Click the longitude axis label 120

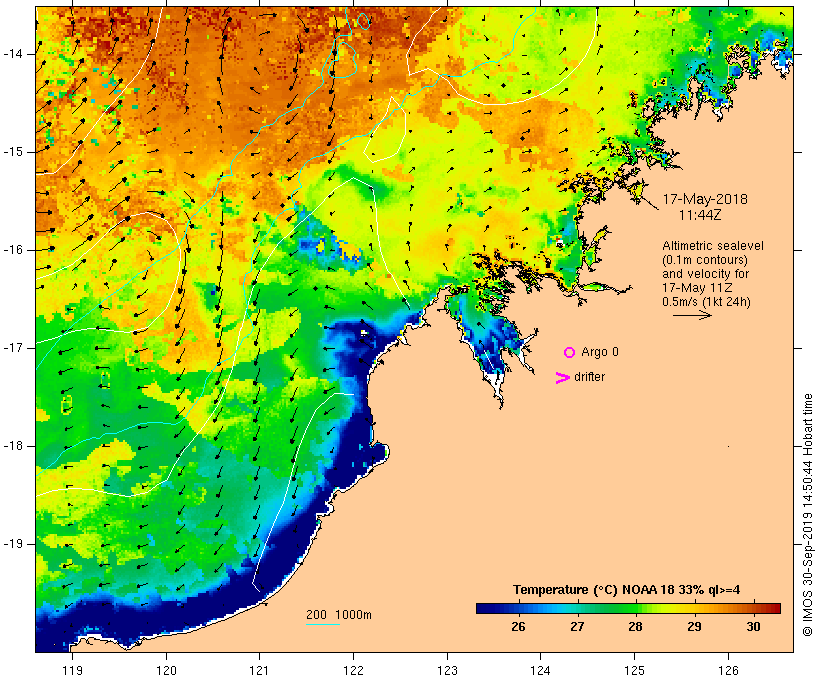point(166,670)
